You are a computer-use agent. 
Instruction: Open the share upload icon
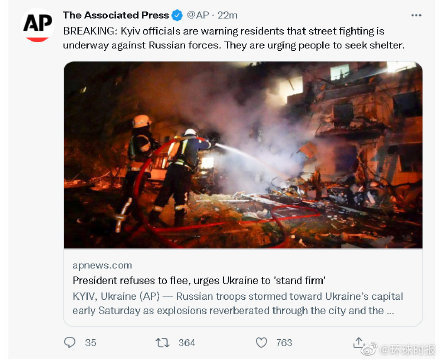click(x=359, y=342)
